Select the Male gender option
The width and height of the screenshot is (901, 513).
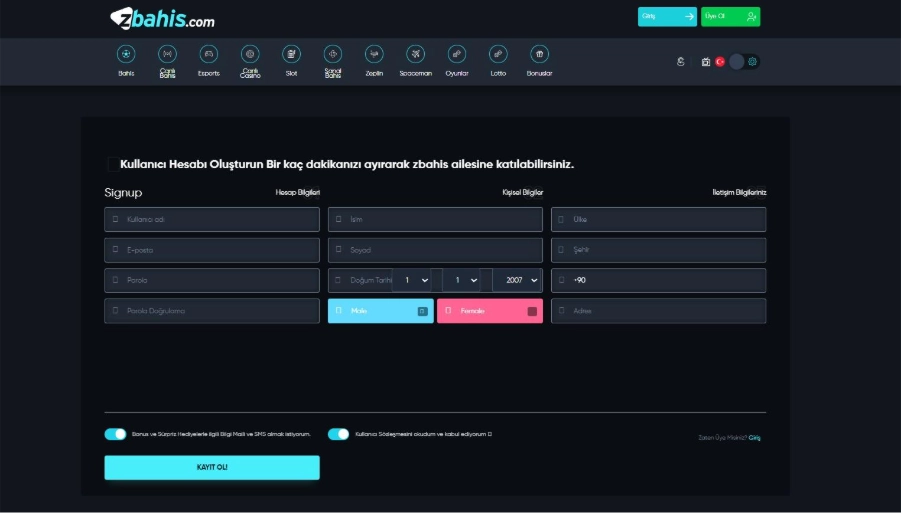[380, 311]
